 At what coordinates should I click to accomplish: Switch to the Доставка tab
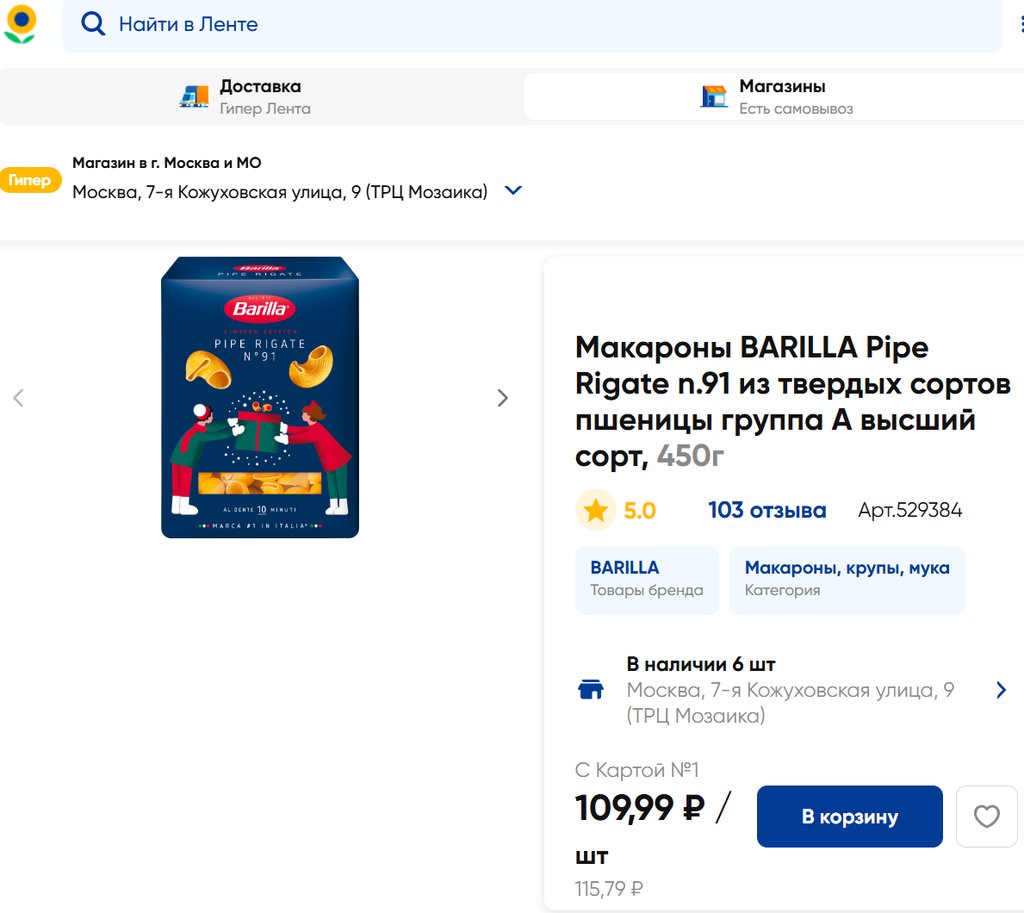(262, 96)
